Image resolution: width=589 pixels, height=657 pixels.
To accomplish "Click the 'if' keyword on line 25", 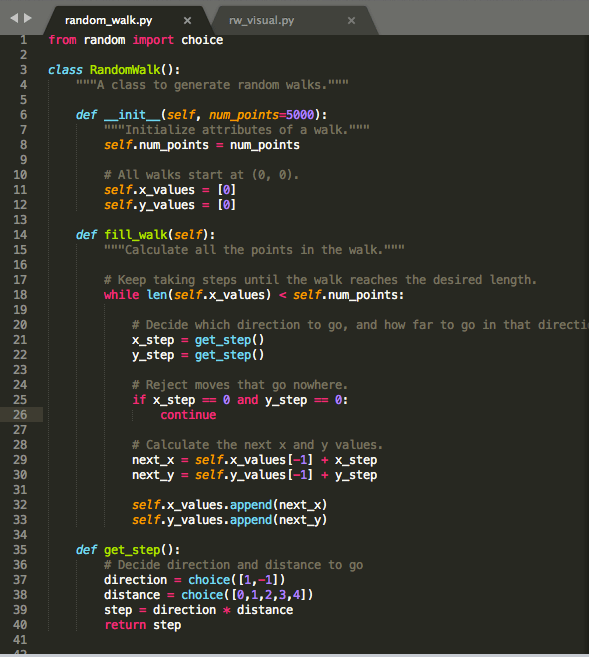I will 139,400.
